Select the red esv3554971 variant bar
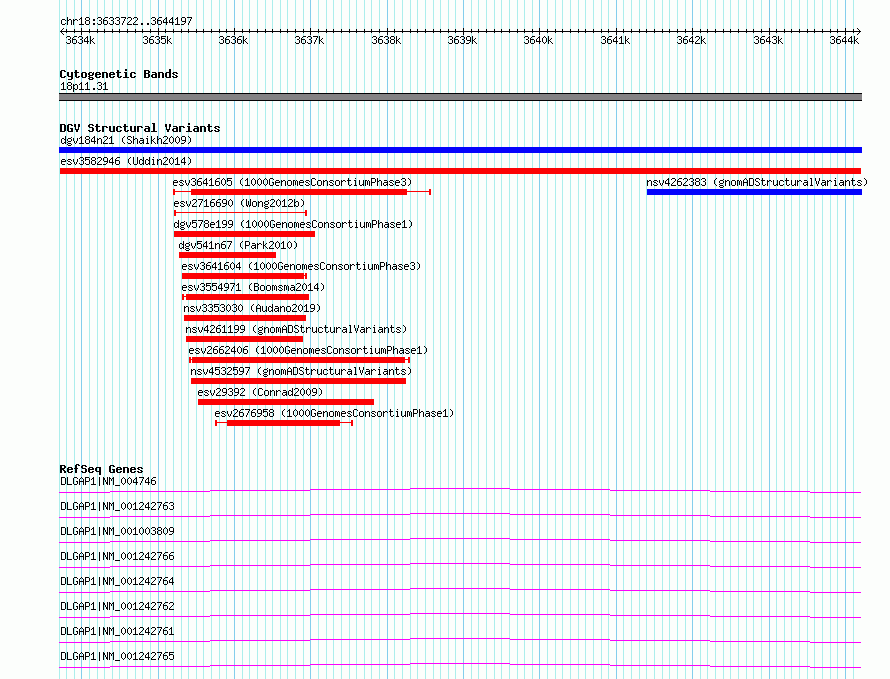Screen dimensions: 890x679 pyautogui.click(x=247, y=297)
